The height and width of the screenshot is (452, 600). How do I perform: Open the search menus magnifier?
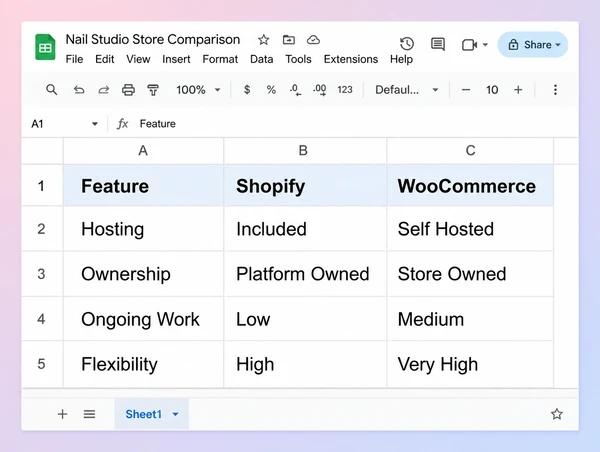[x=51, y=90]
